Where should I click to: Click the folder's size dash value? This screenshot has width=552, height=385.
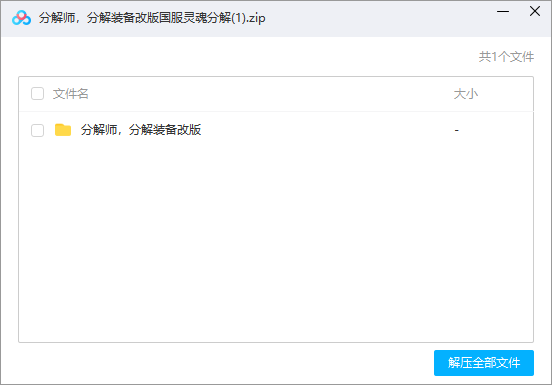457,130
